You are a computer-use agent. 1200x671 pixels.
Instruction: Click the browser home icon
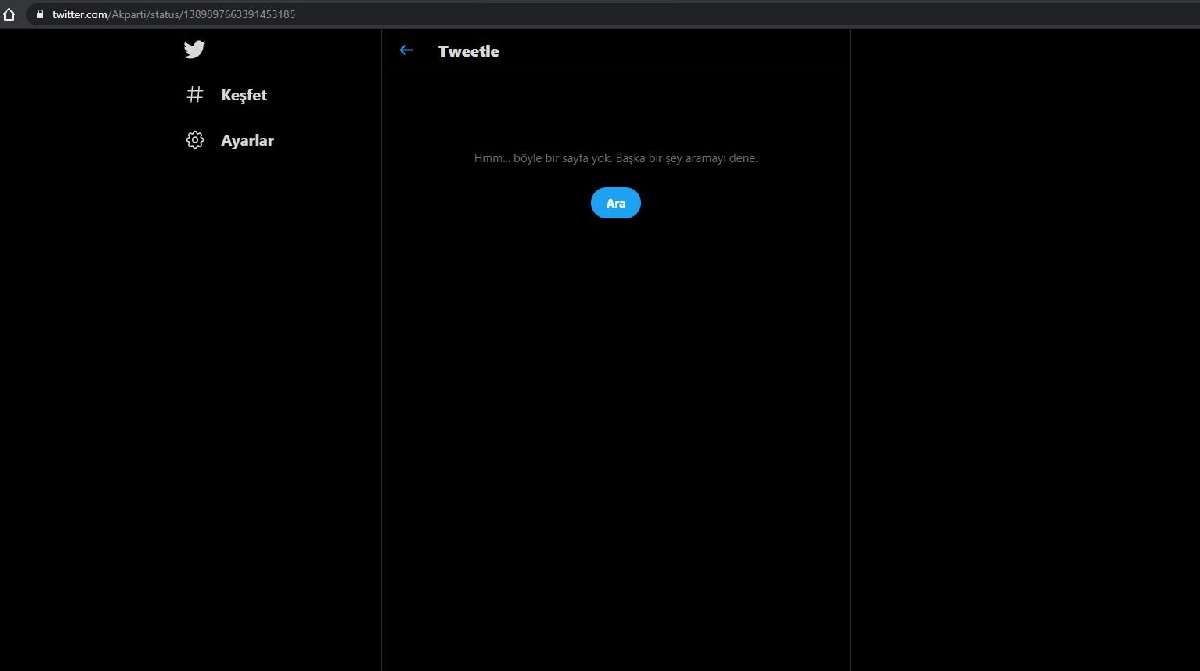click(x=9, y=14)
